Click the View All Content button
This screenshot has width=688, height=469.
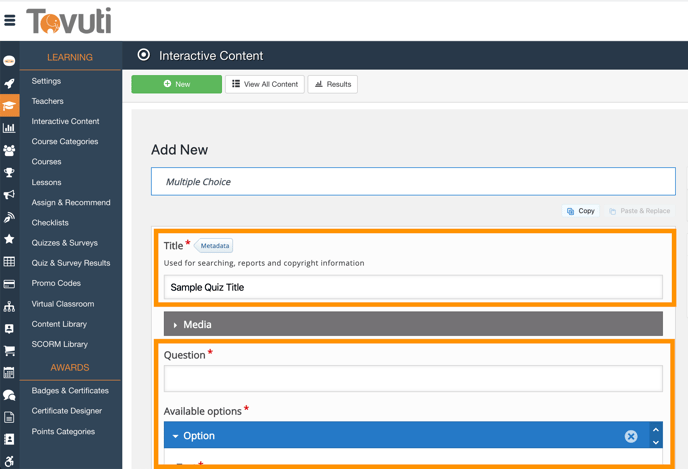click(x=265, y=84)
